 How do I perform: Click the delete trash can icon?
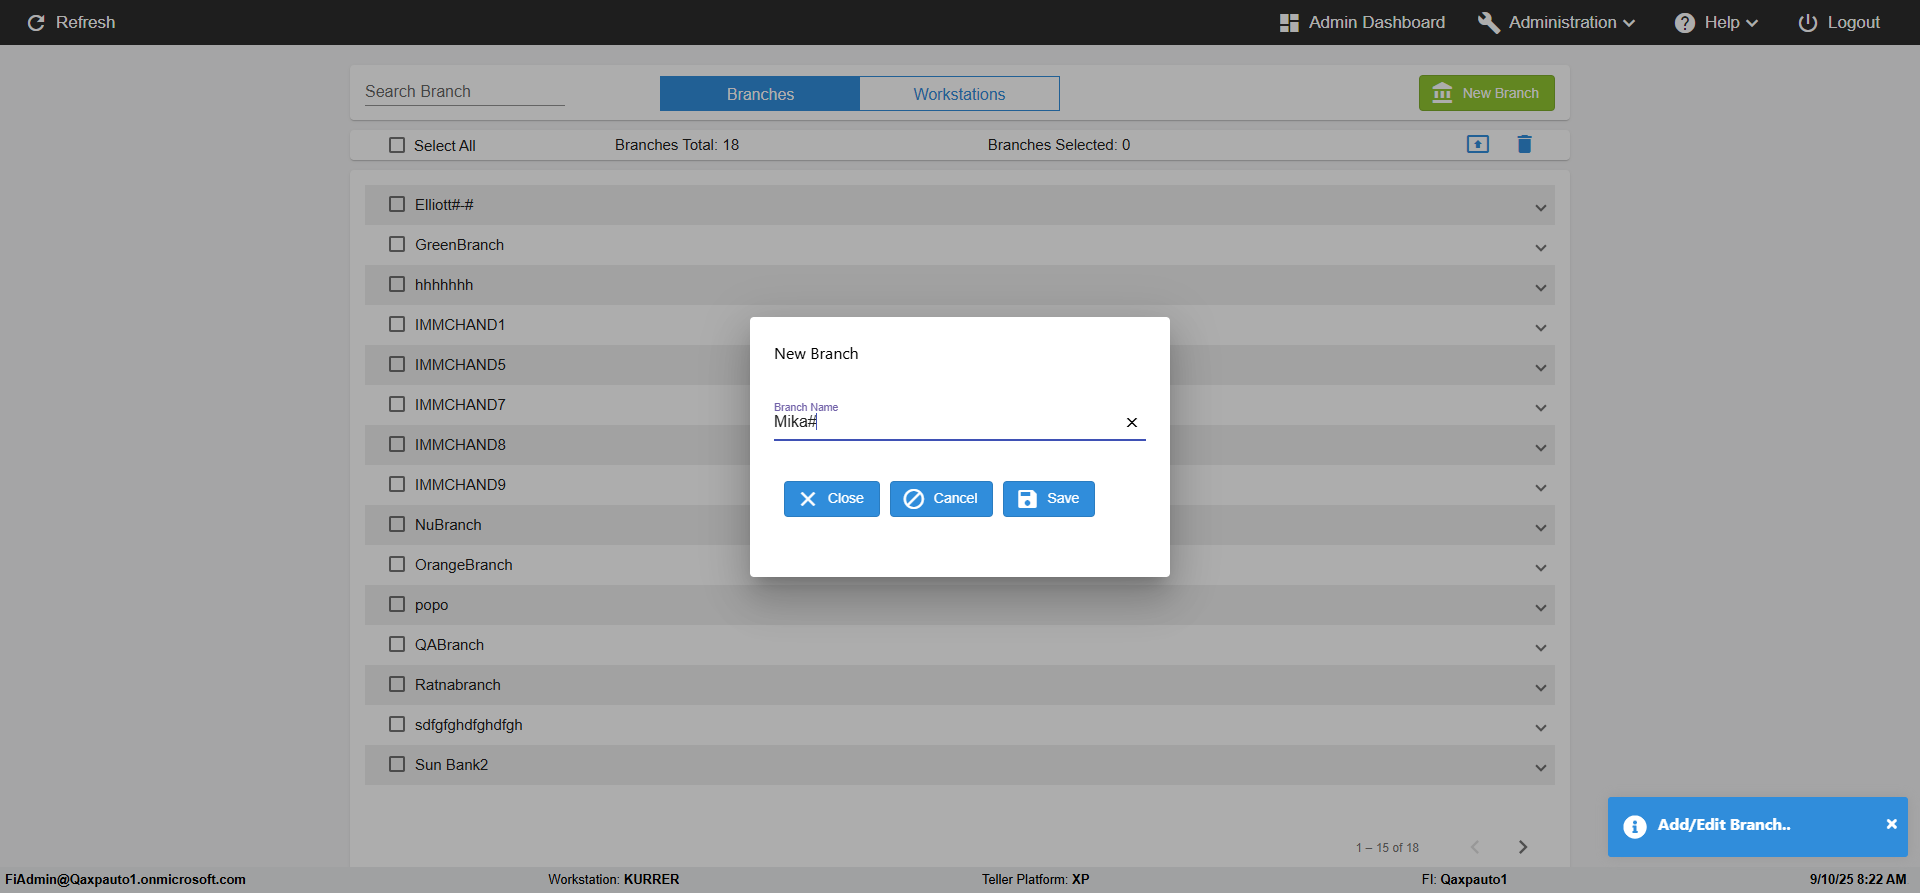(x=1525, y=144)
